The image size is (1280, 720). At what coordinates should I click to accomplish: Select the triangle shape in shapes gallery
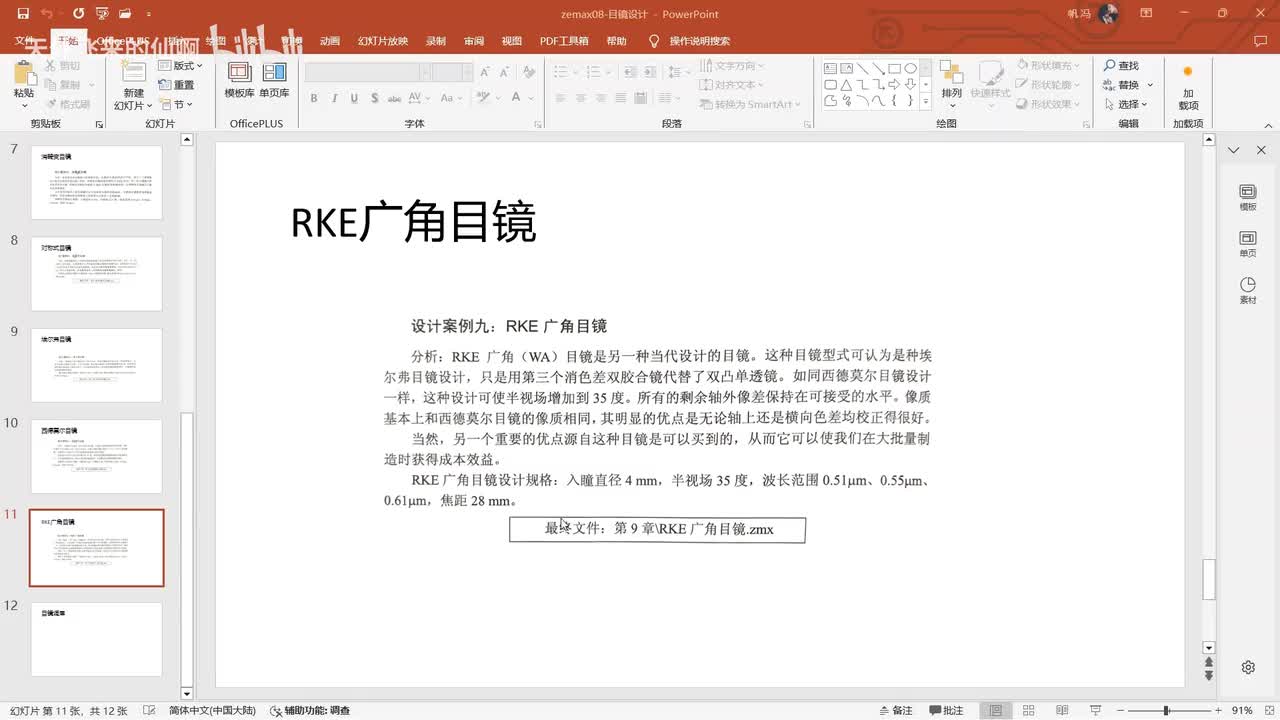[847, 85]
